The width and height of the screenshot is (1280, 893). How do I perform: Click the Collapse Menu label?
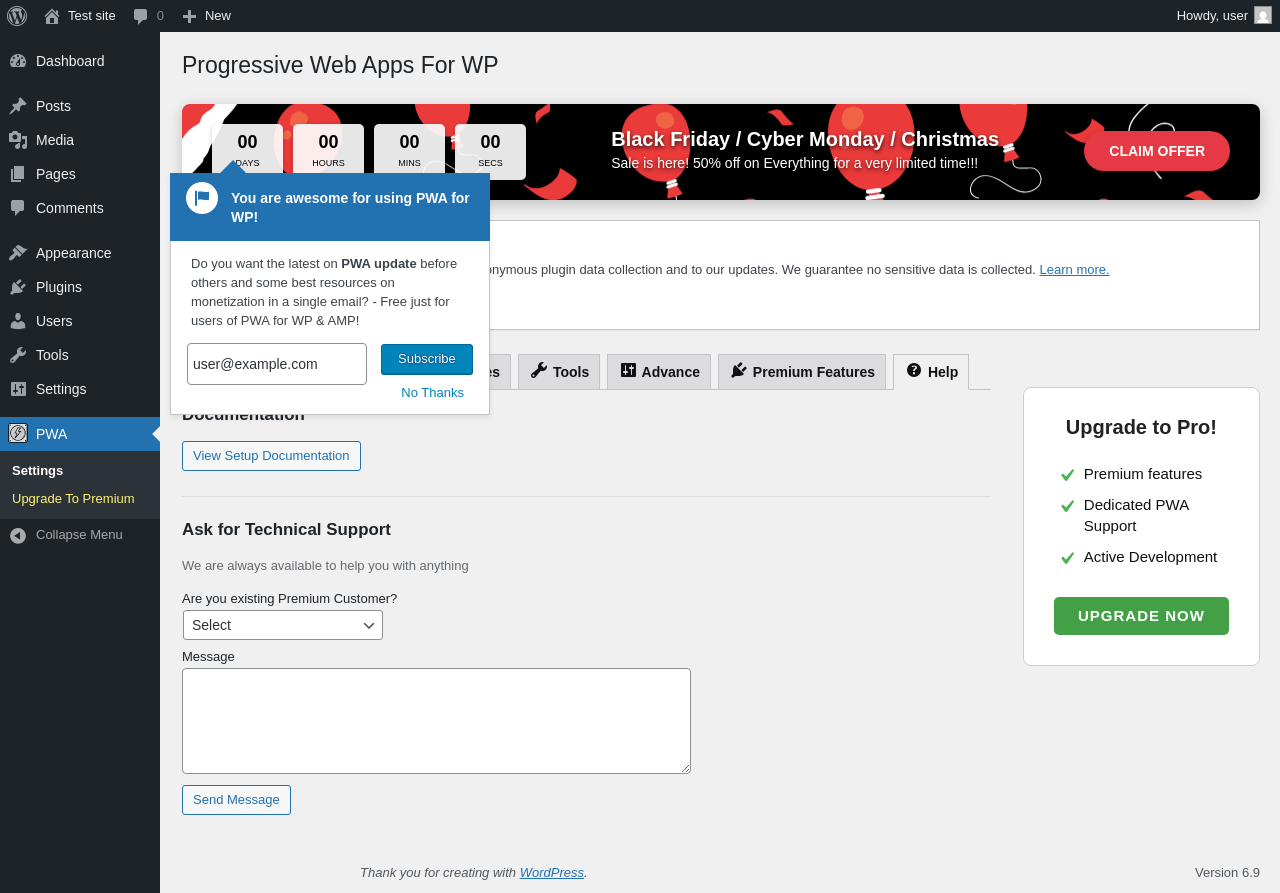click(79, 535)
